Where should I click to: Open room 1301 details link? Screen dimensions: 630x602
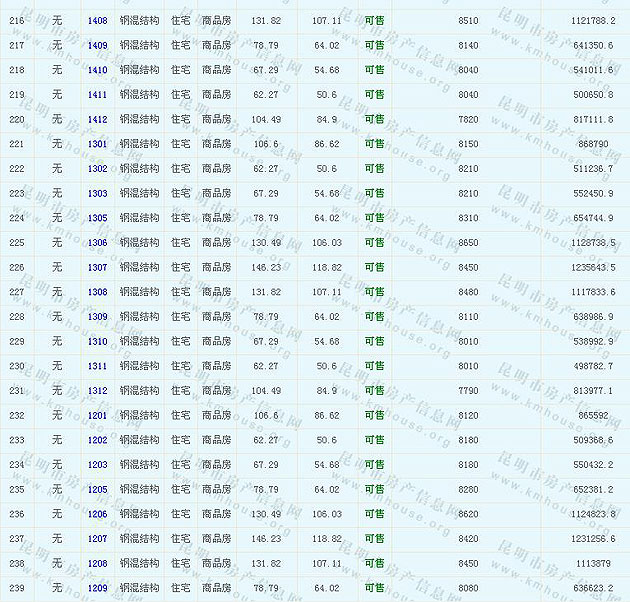[97, 144]
